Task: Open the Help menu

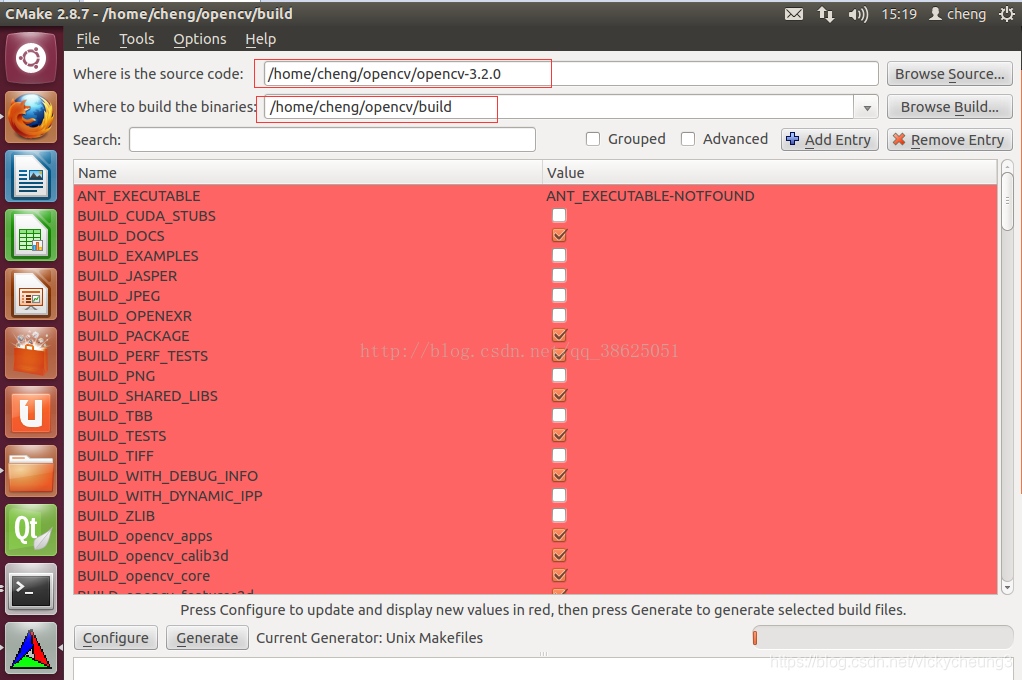Action: (x=261, y=39)
